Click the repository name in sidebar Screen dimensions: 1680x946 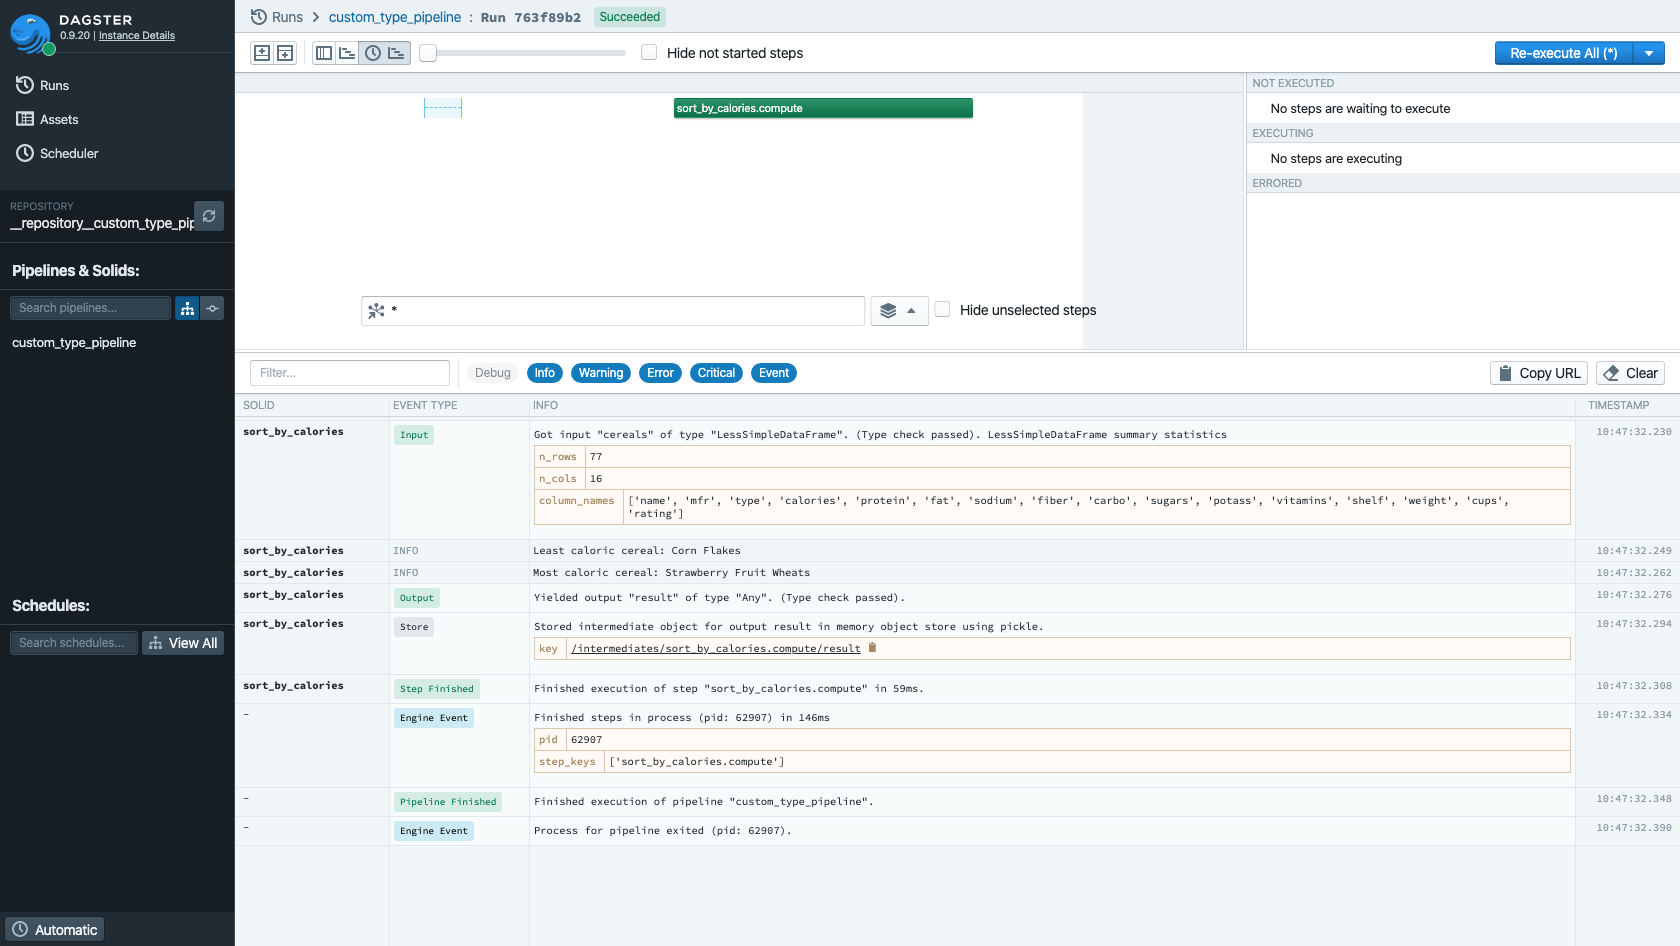[x=102, y=223]
